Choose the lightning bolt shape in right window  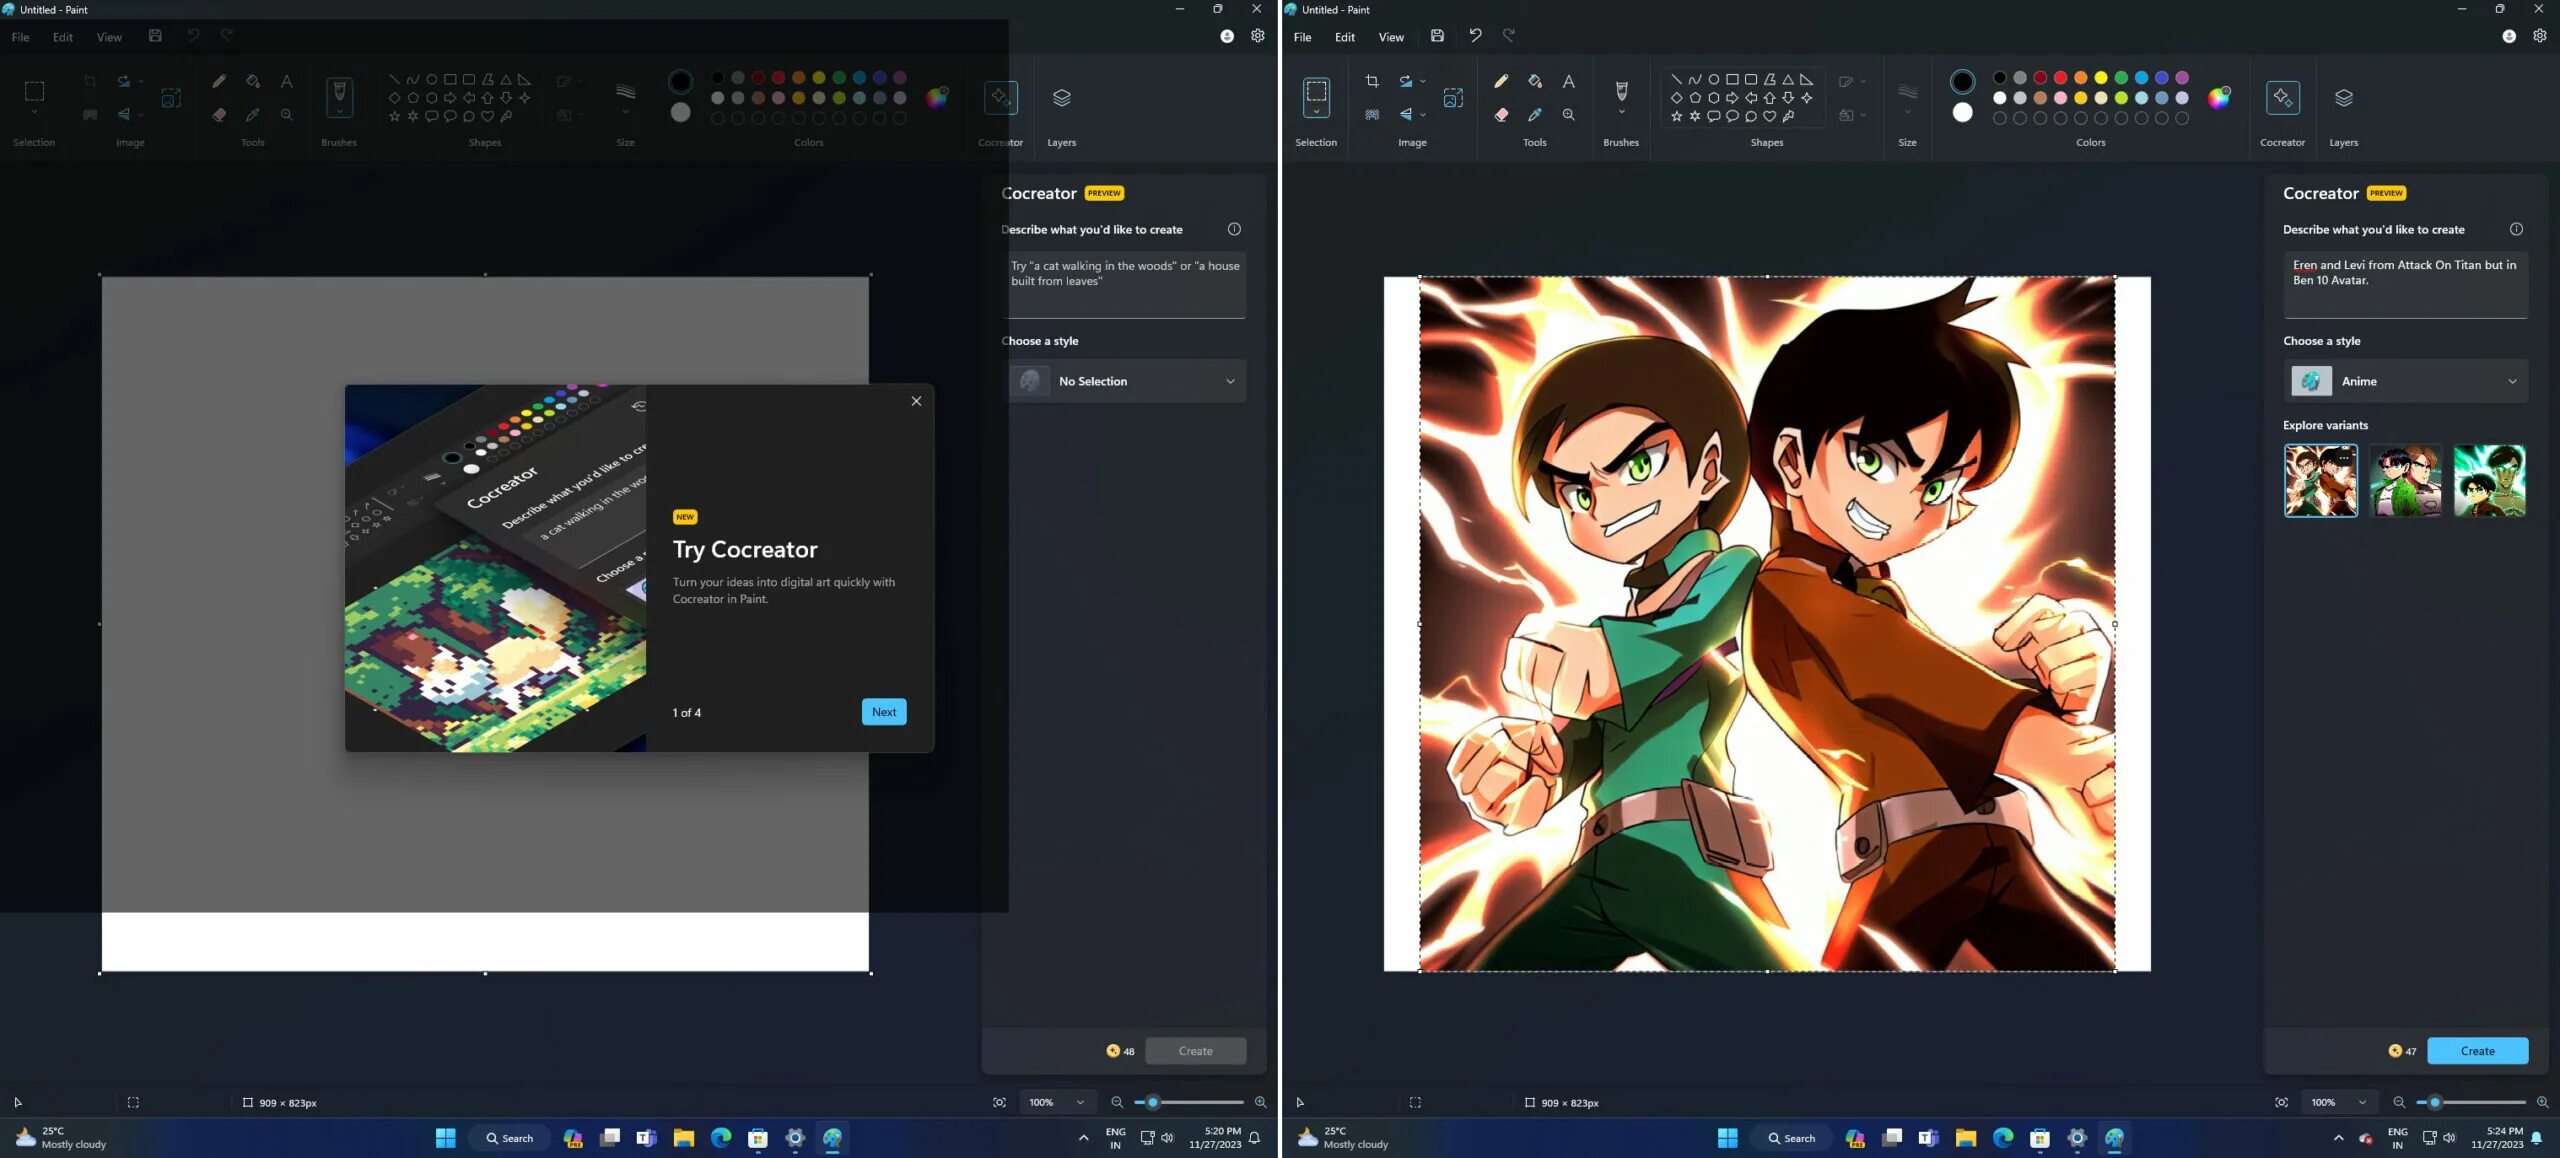point(1788,116)
